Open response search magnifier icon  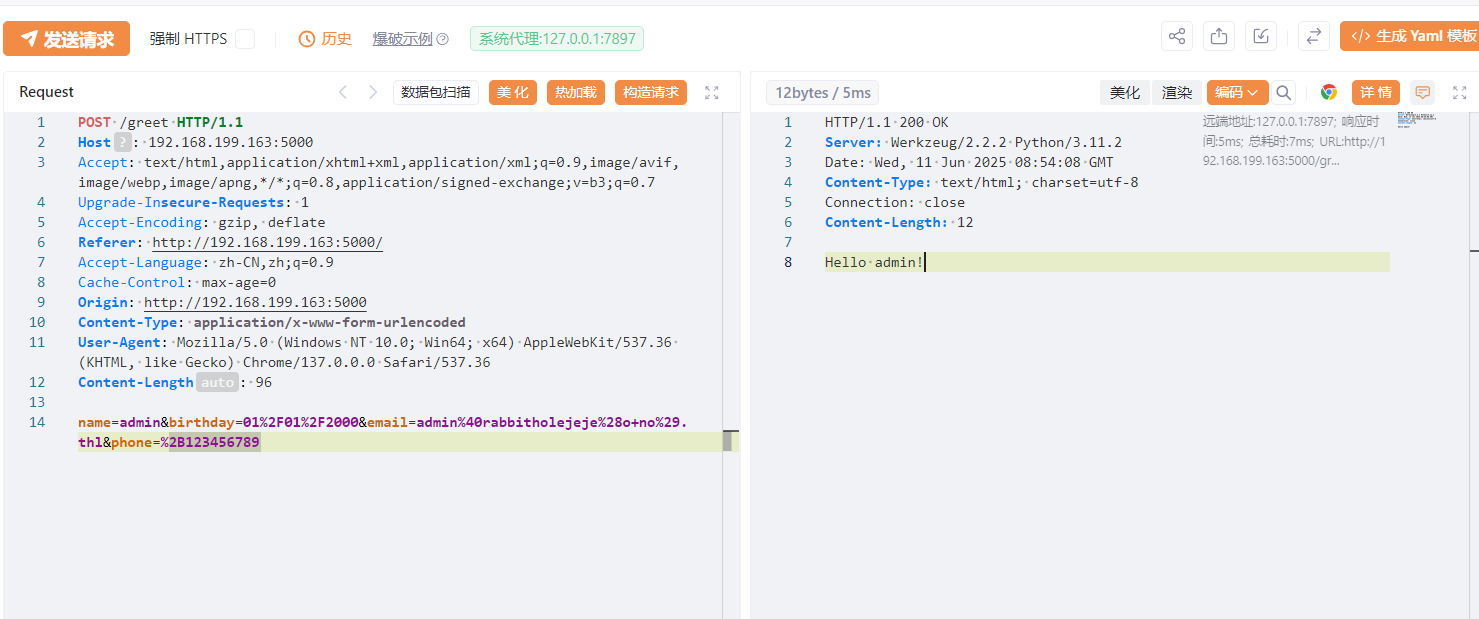point(1284,93)
